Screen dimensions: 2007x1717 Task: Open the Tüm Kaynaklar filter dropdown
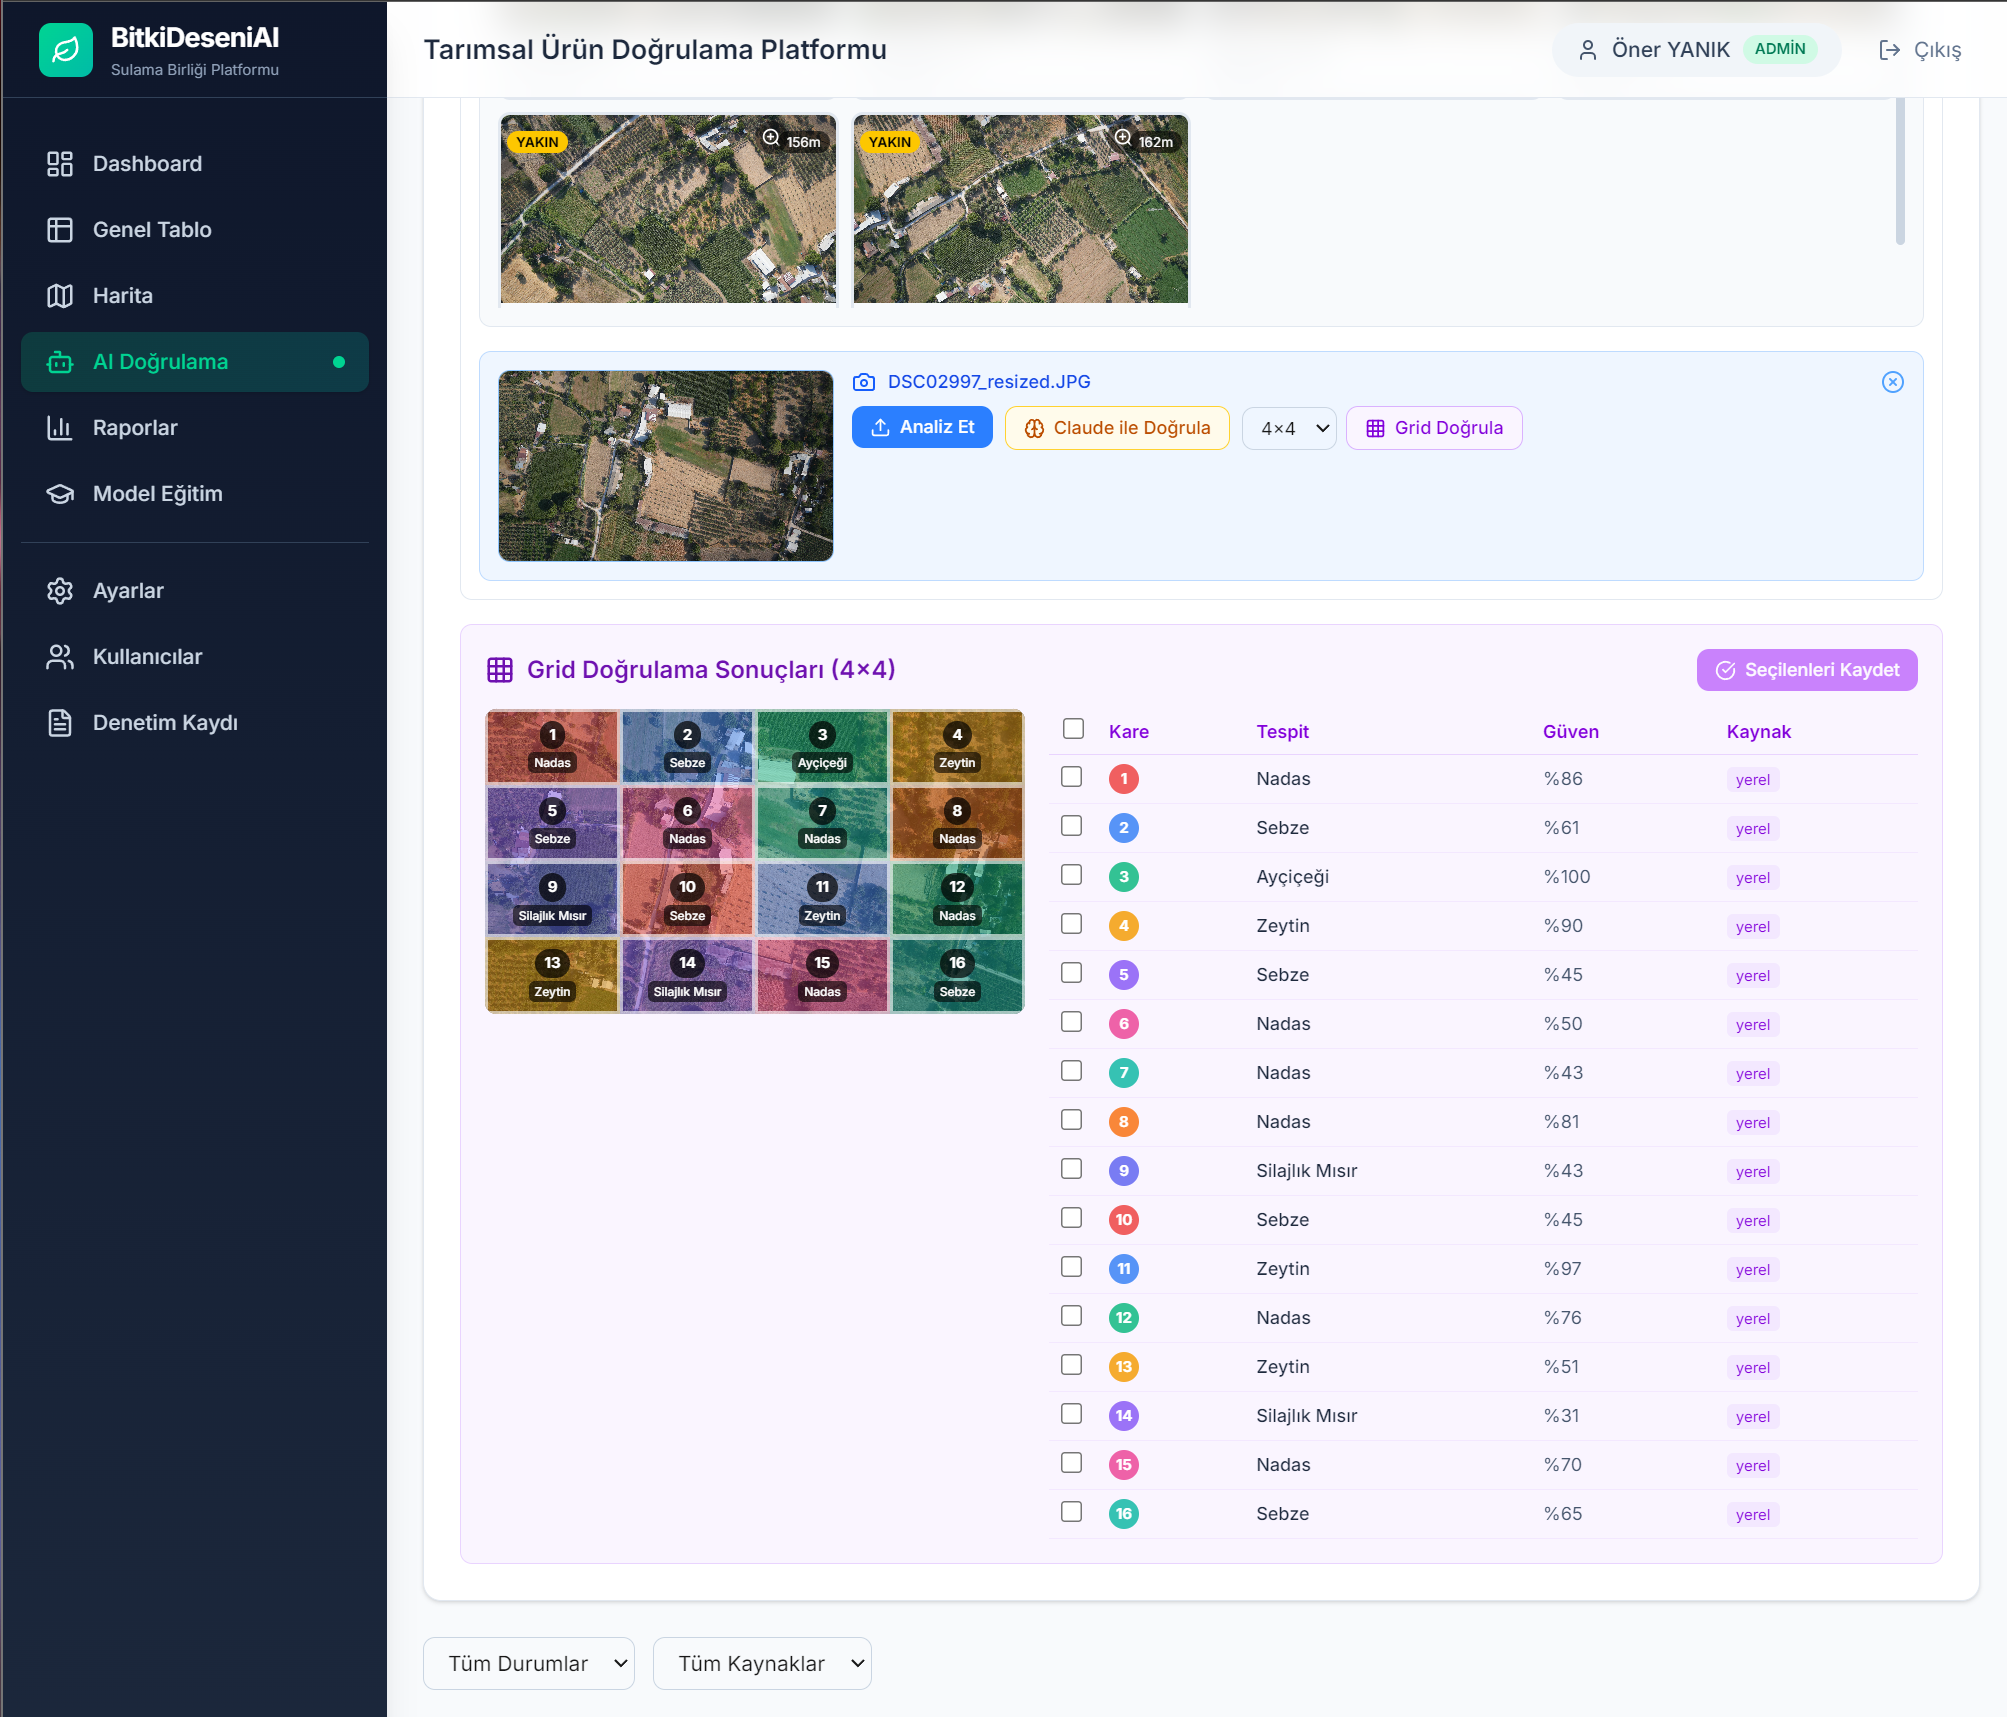(762, 1664)
